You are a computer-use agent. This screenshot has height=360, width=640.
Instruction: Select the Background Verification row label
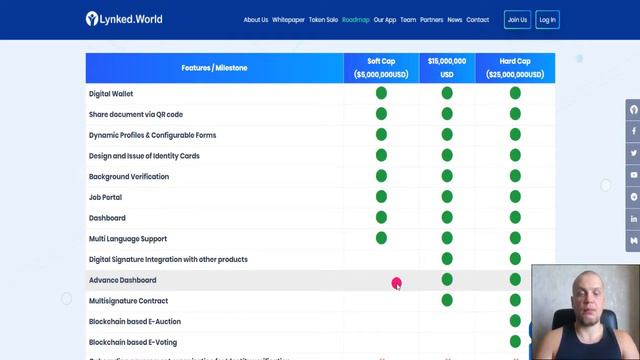point(129,176)
